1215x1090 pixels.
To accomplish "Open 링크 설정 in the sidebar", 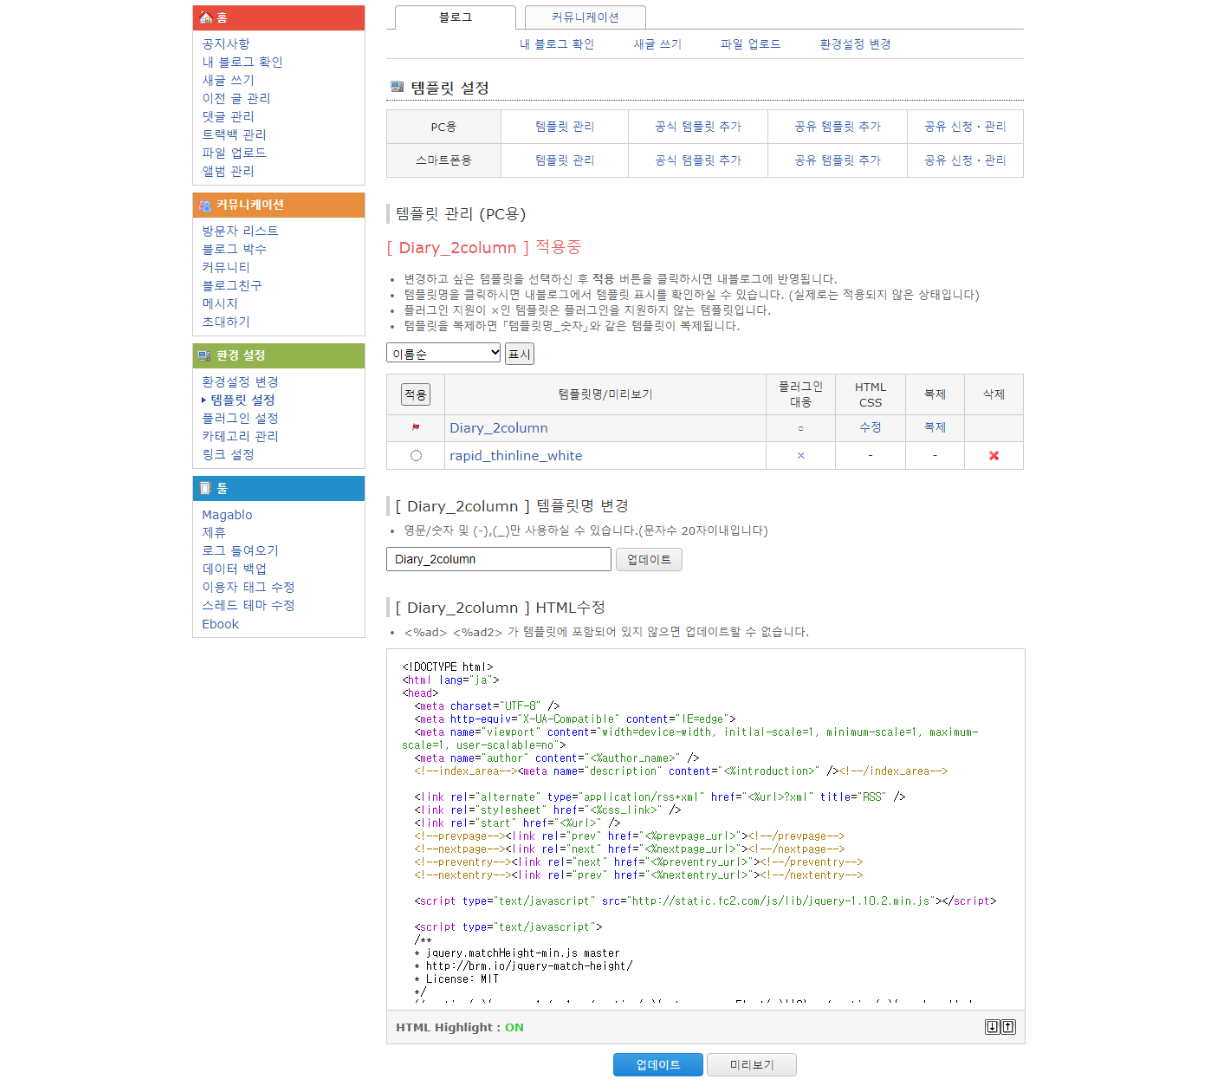I will click(x=228, y=455).
